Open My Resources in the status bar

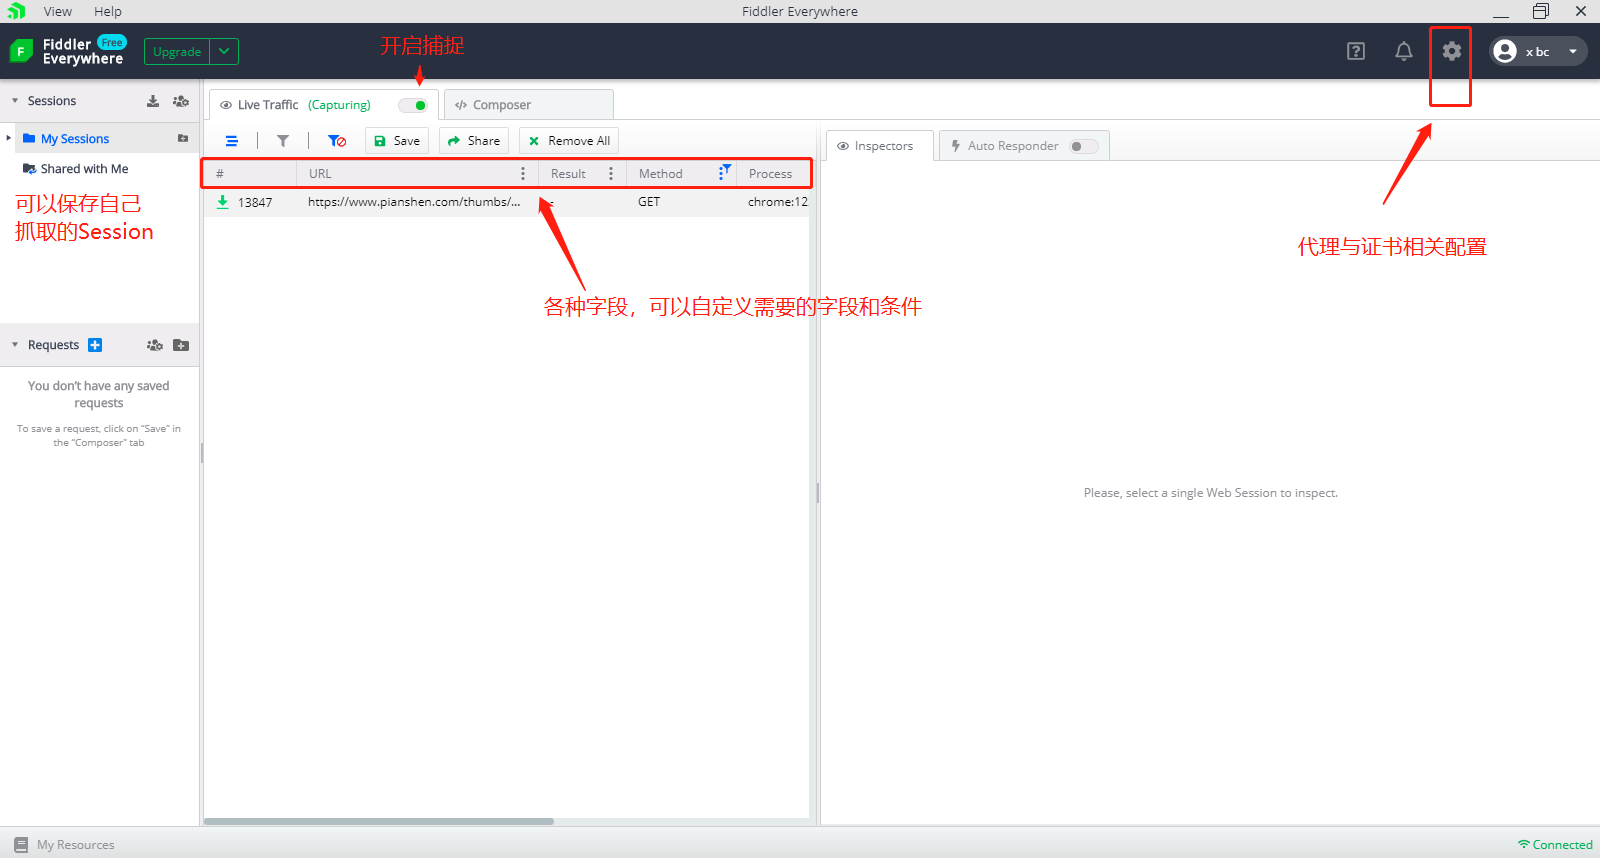[65, 845]
